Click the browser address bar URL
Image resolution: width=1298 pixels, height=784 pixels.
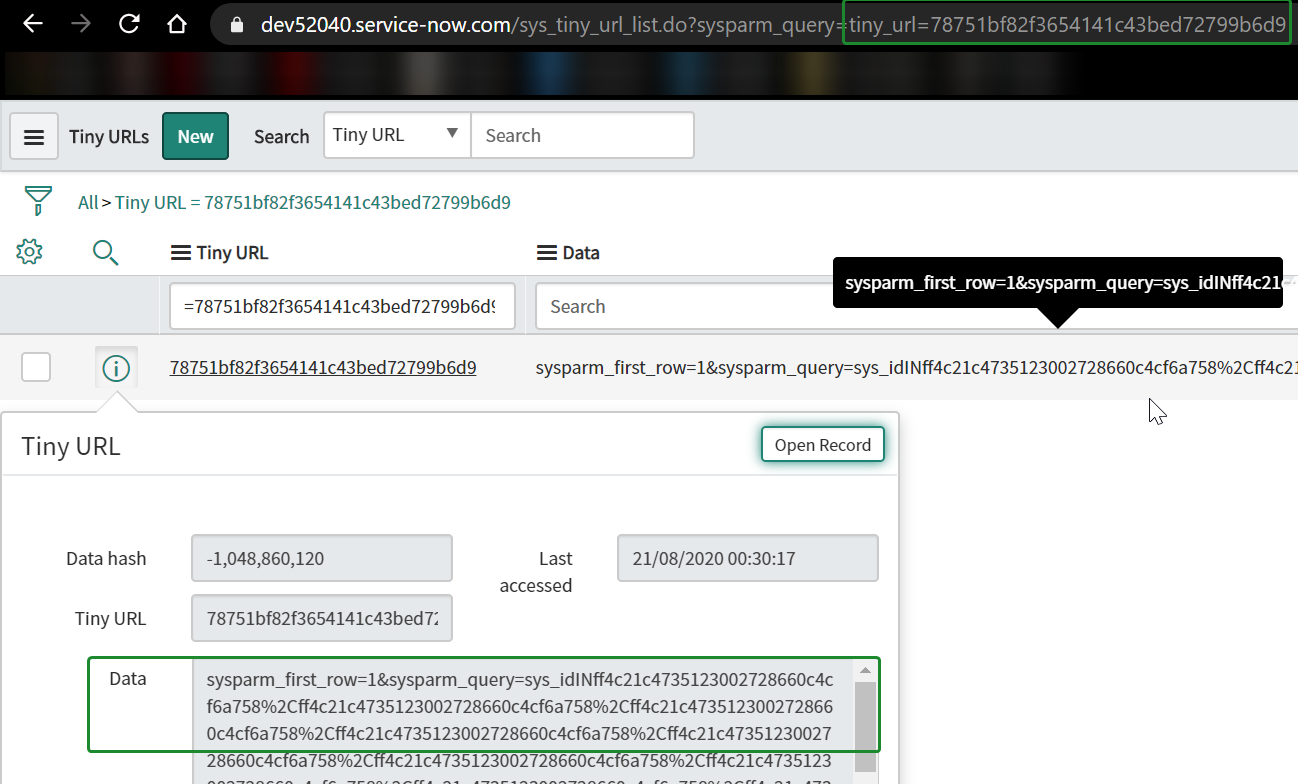click(x=772, y=25)
